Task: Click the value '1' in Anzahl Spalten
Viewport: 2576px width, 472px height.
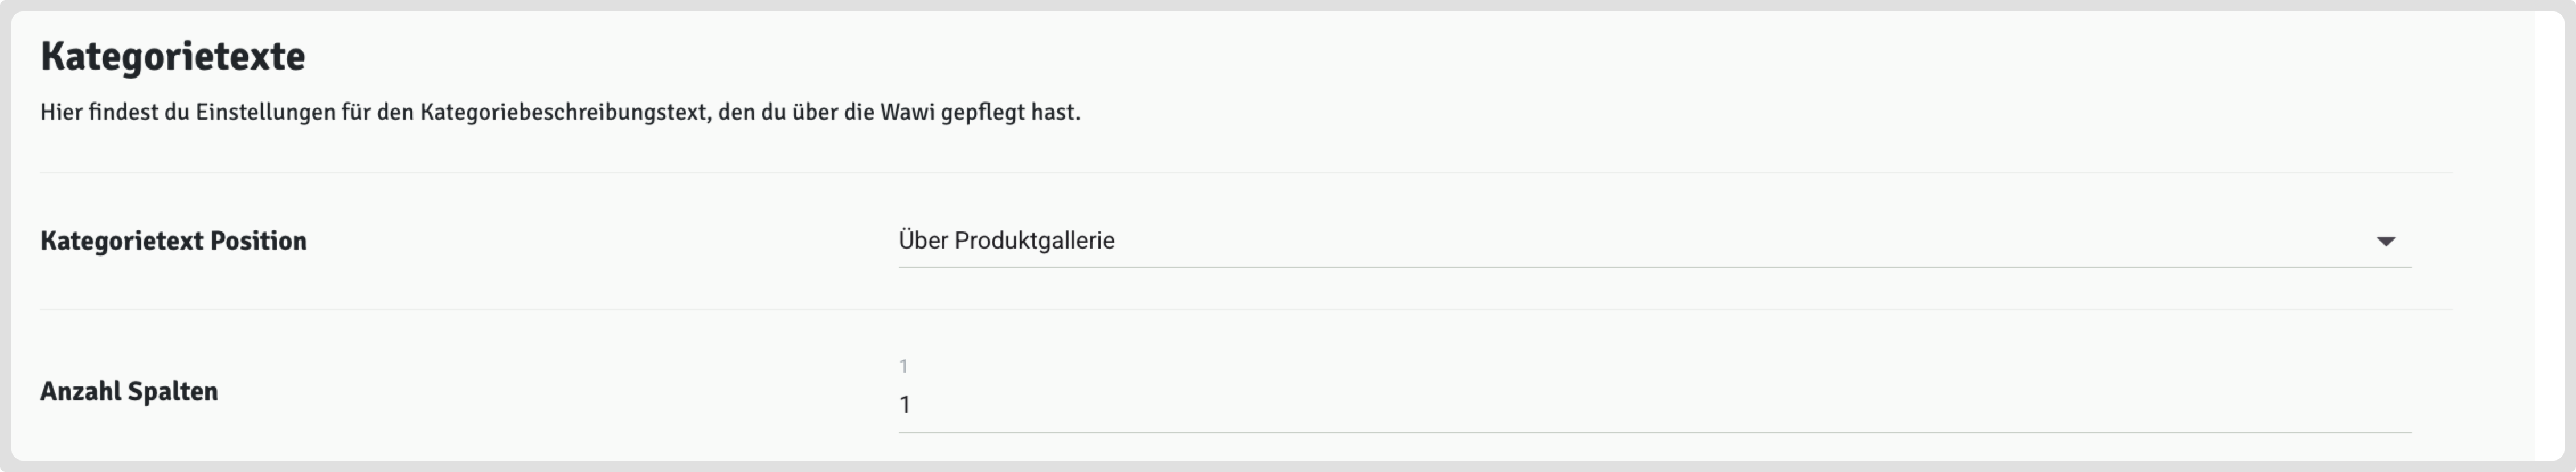Action: [904, 405]
